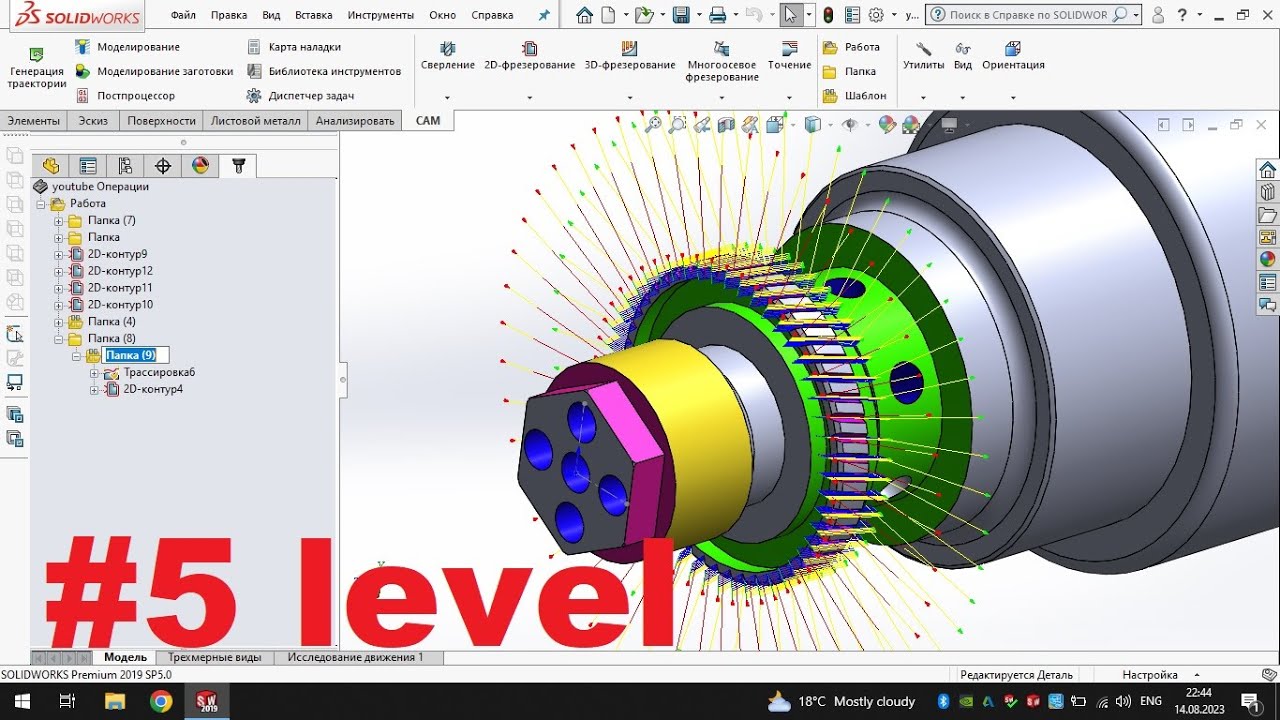Click the 2D-фрезерование milling icon
1280x720 pixels.
530,48
